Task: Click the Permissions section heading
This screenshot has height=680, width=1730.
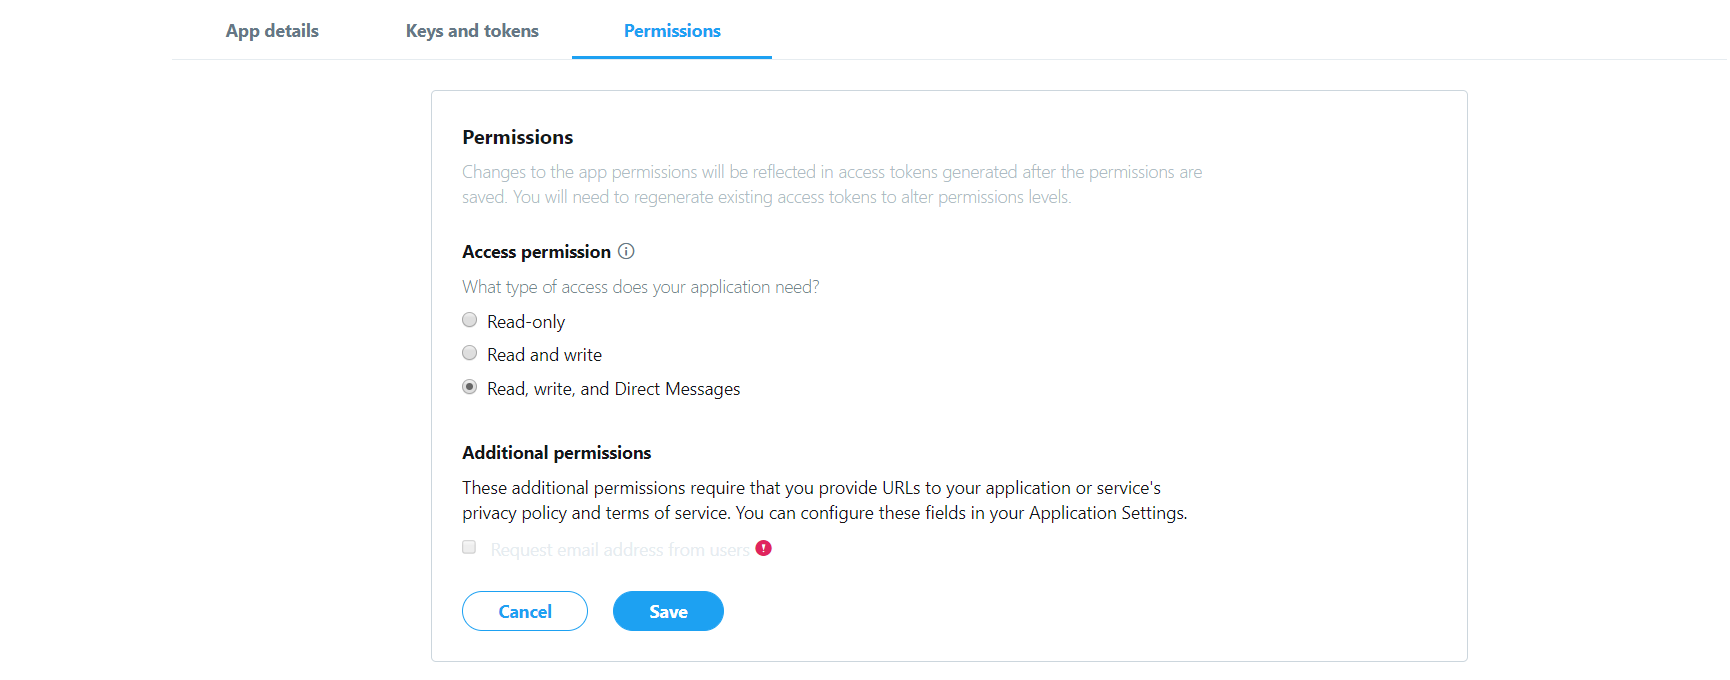Action: click(518, 137)
